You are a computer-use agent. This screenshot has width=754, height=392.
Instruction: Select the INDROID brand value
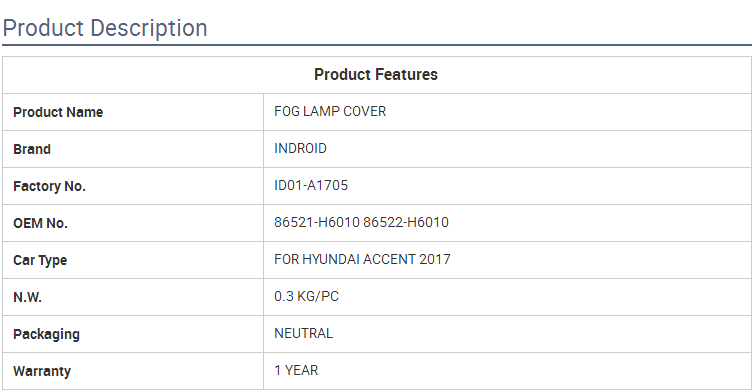(x=300, y=148)
